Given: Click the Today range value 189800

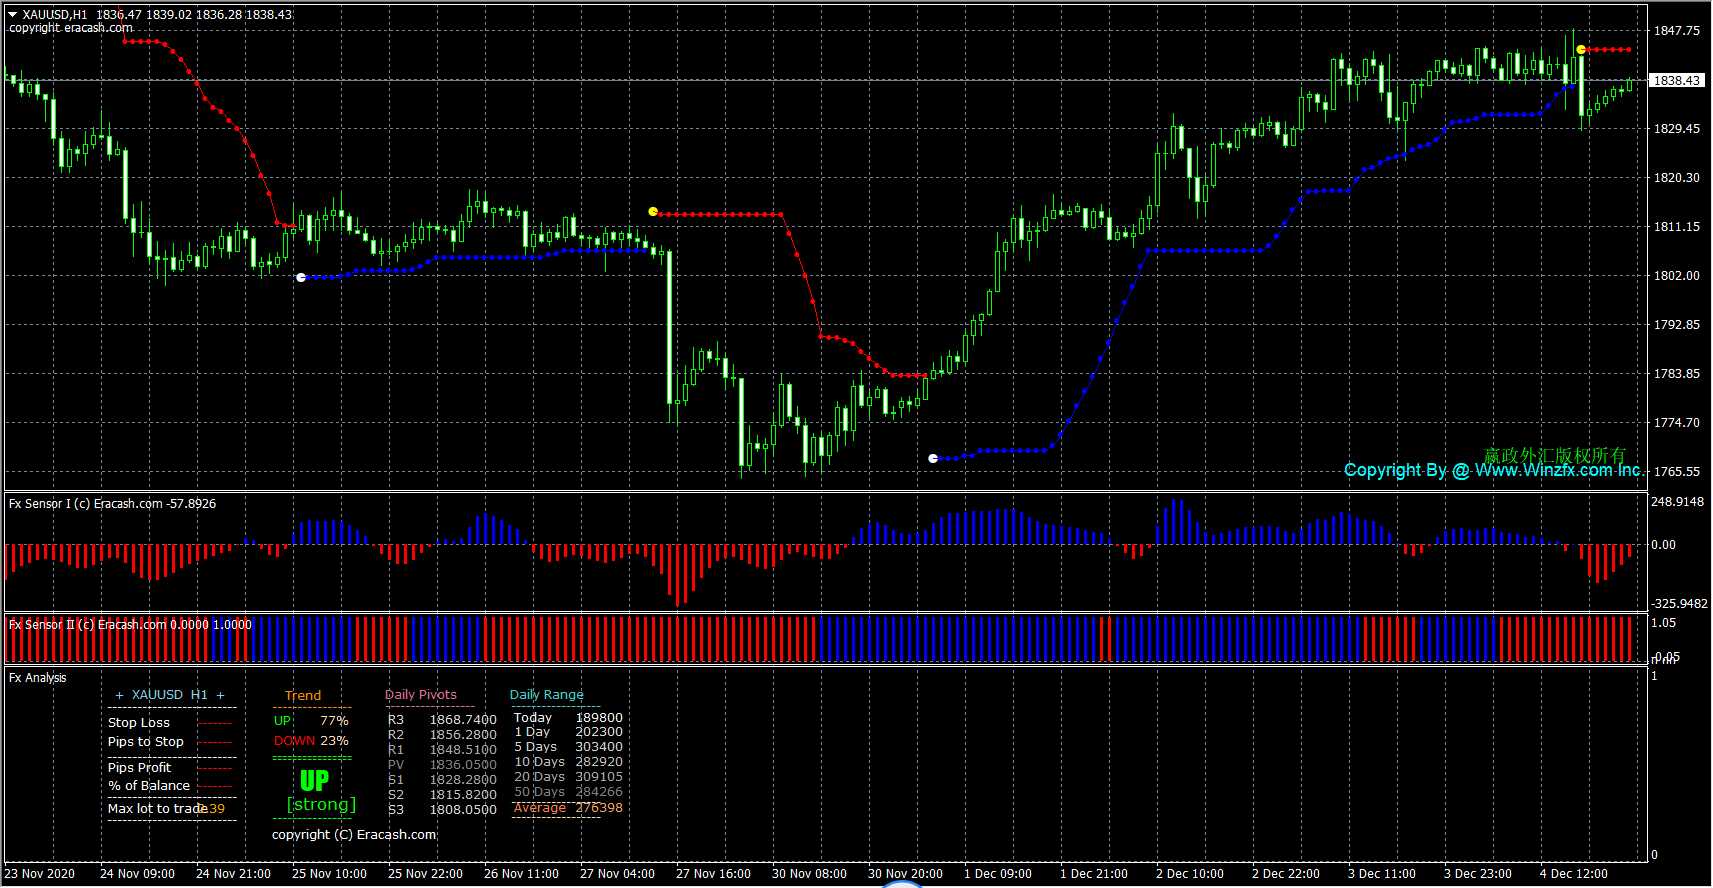Looking at the screenshot, I should 599,717.
